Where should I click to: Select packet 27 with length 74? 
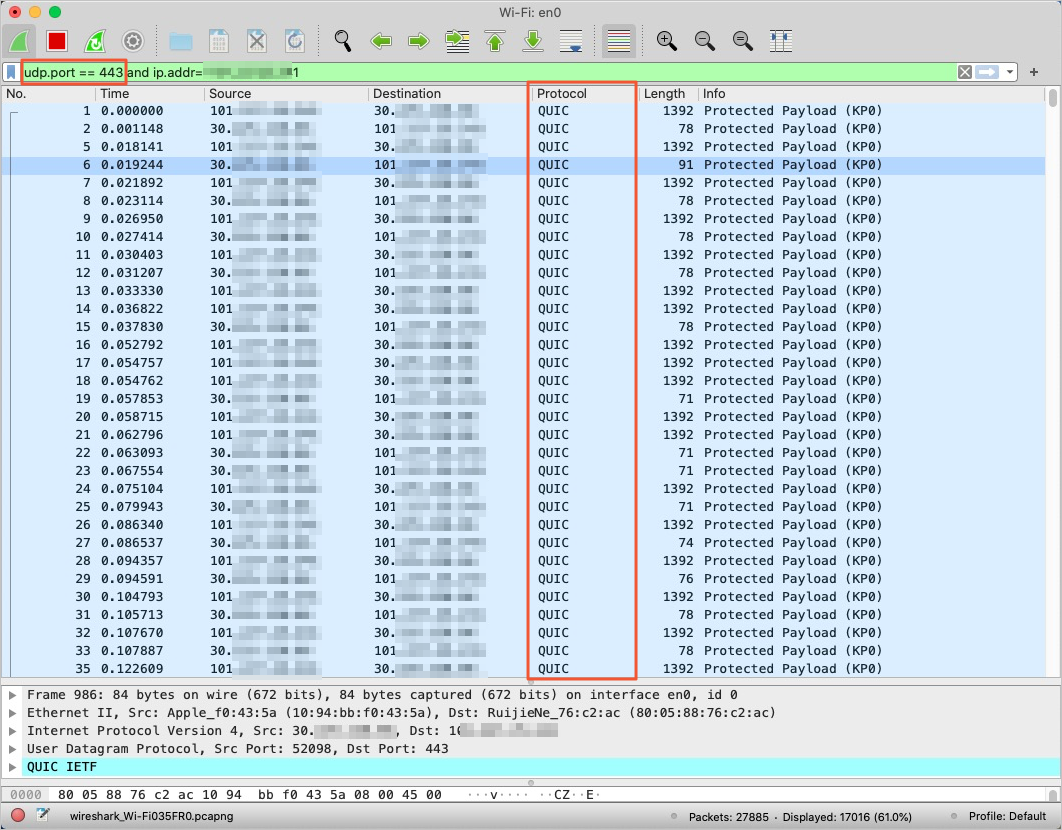point(524,543)
